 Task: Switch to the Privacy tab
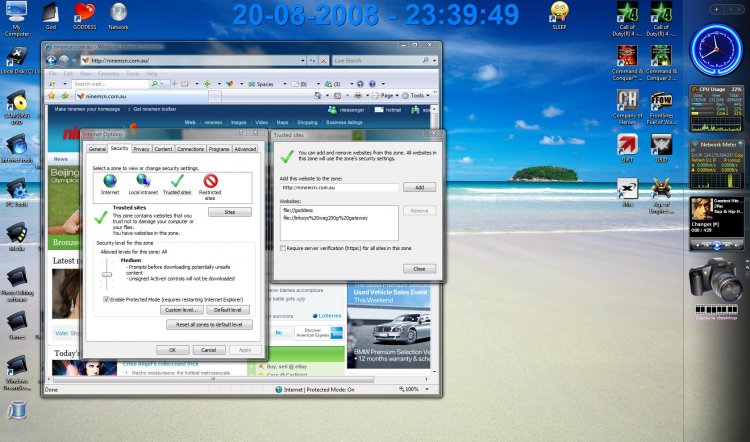pos(142,149)
